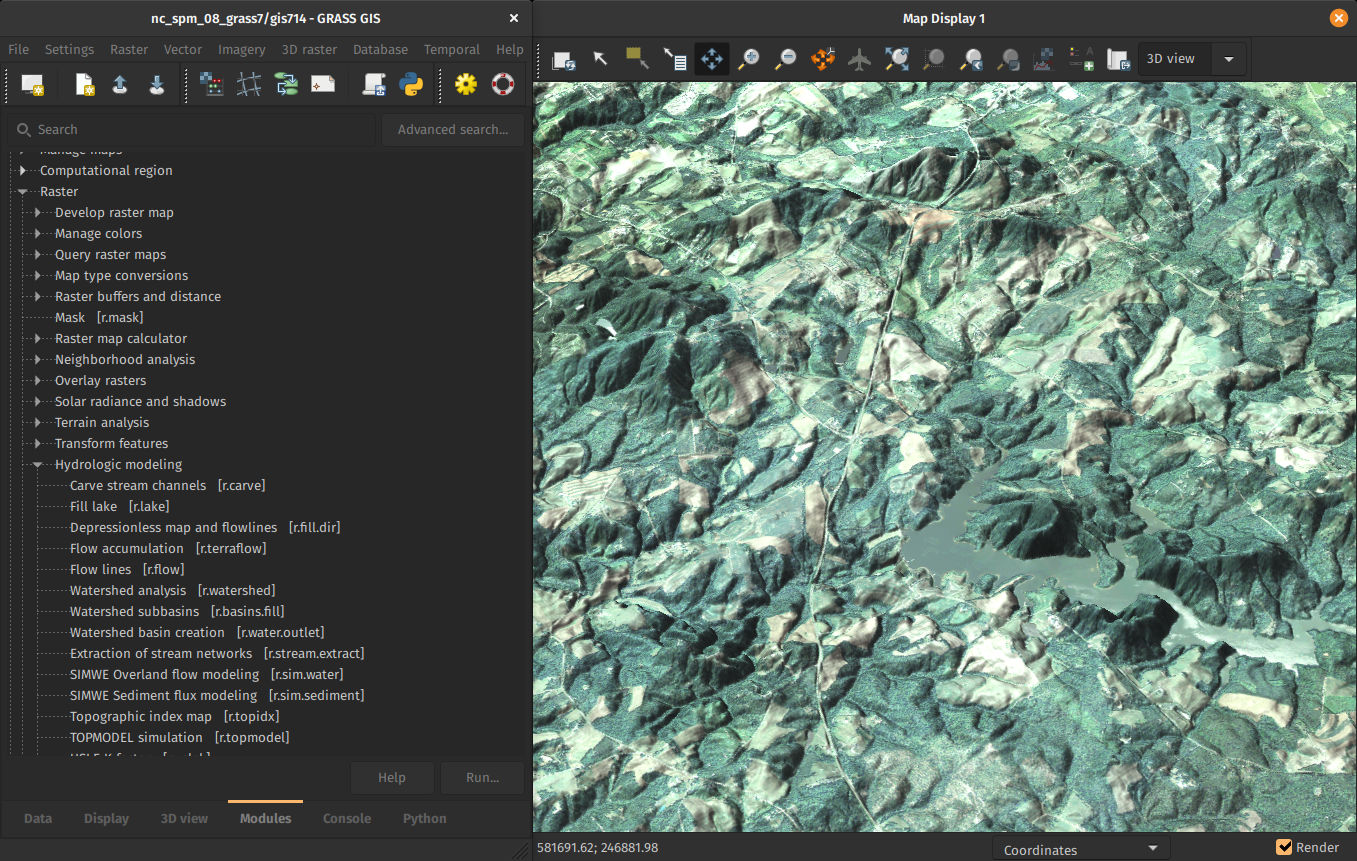
Task: Expand the Manage colors node
Action: click(x=37, y=233)
